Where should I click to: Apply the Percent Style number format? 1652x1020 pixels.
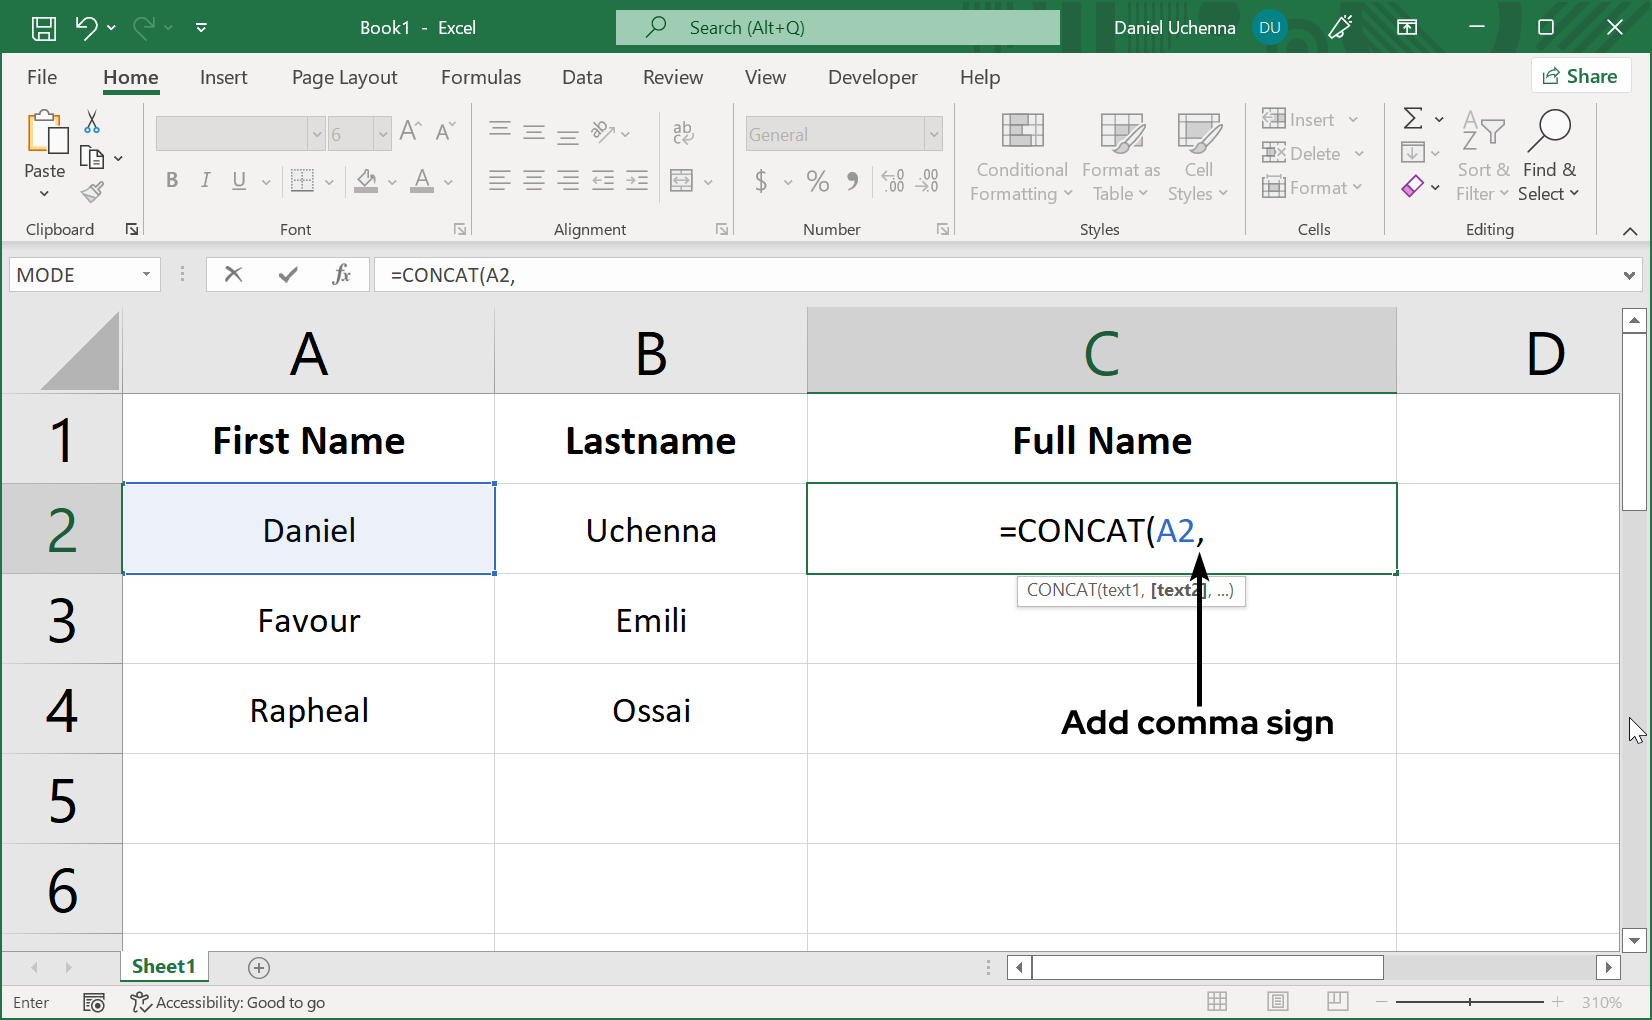817,181
